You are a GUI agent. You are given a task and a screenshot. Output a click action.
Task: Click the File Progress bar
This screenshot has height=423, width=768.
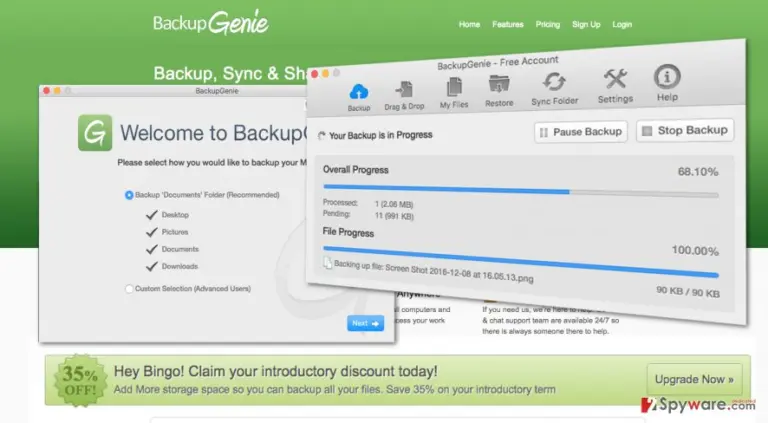tap(521, 262)
